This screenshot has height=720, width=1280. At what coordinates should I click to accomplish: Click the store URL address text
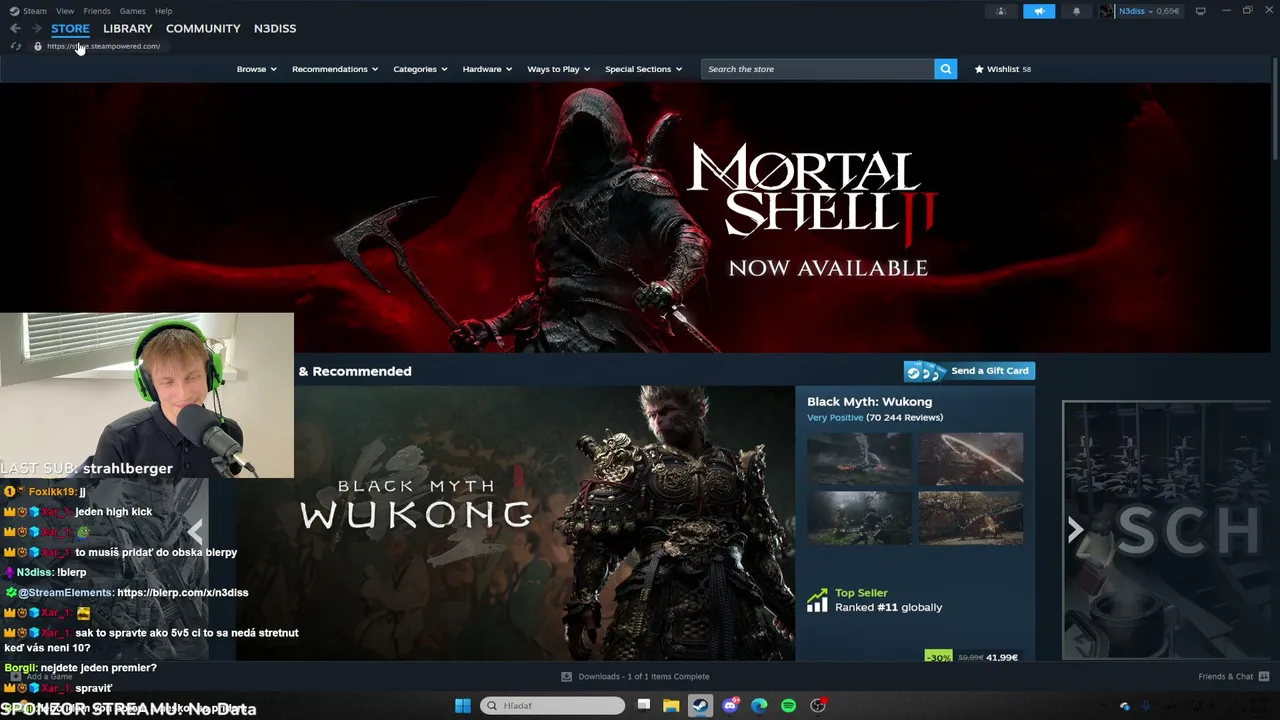point(104,46)
